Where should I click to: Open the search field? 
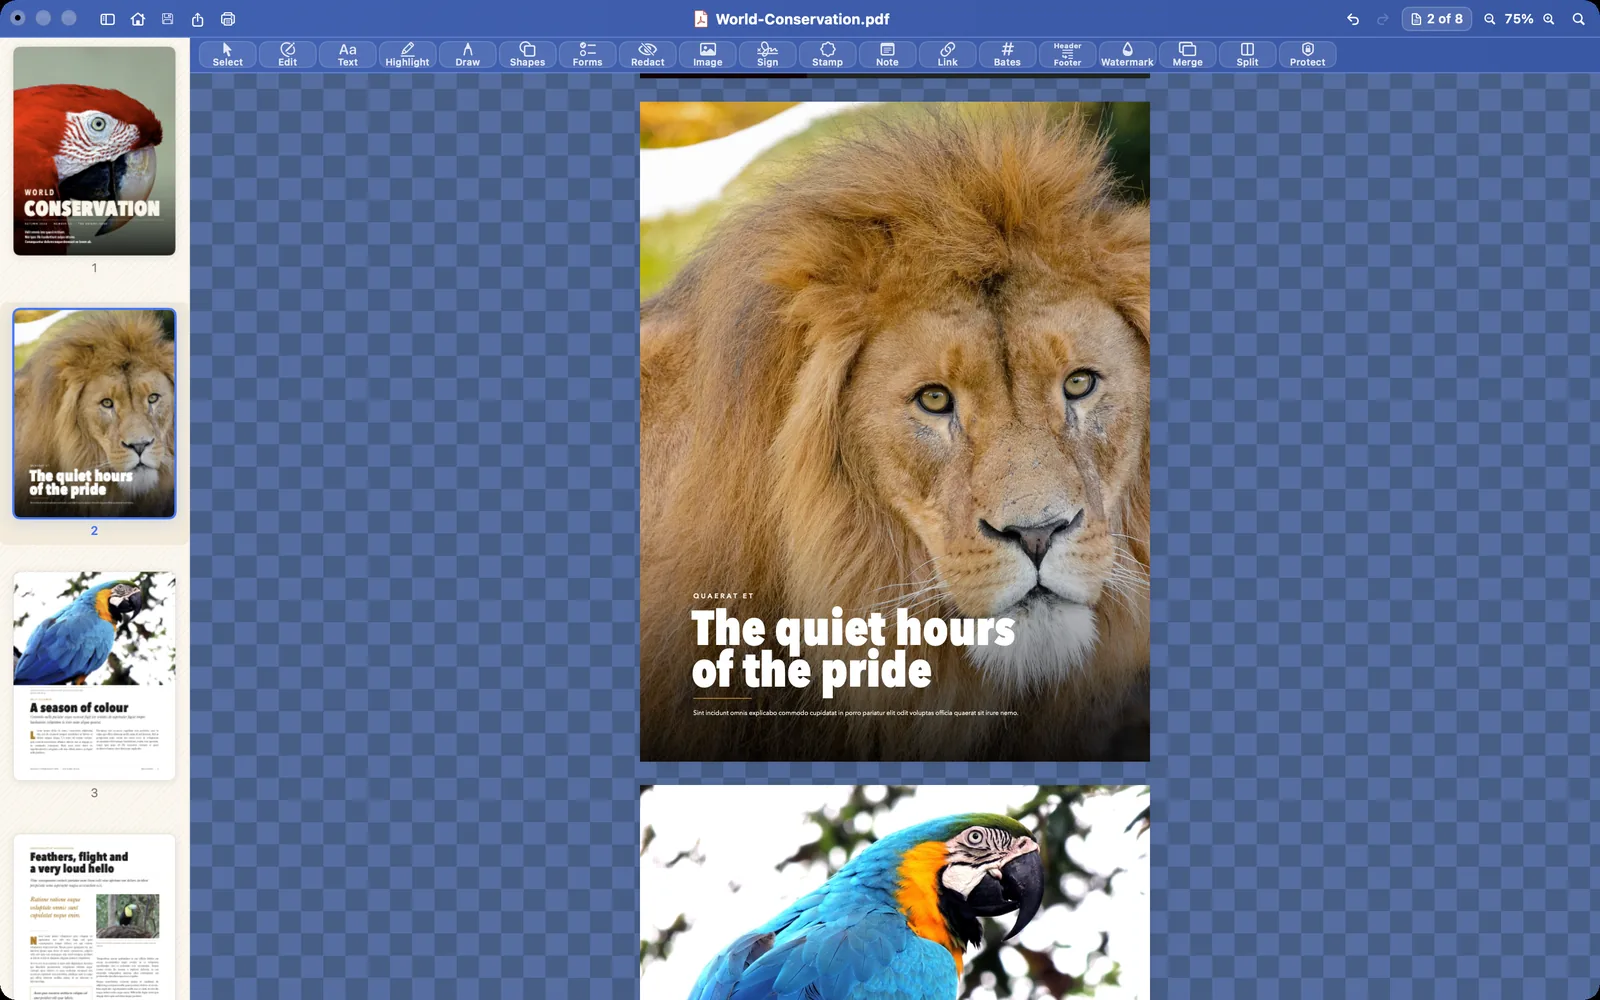[x=1579, y=19]
